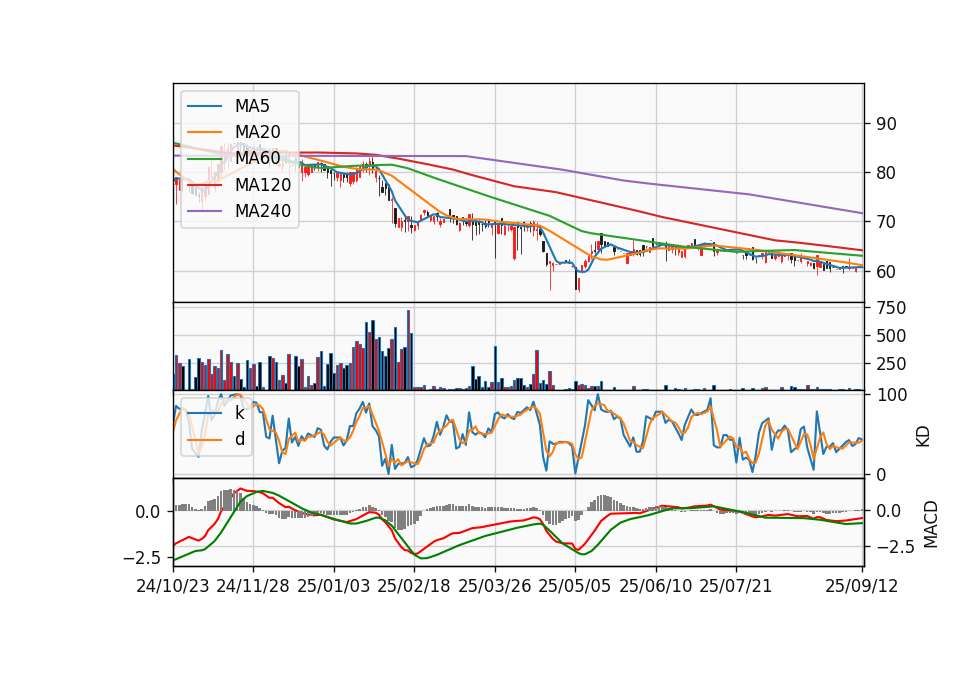Click the 25/02/18 date label

(414, 586)
